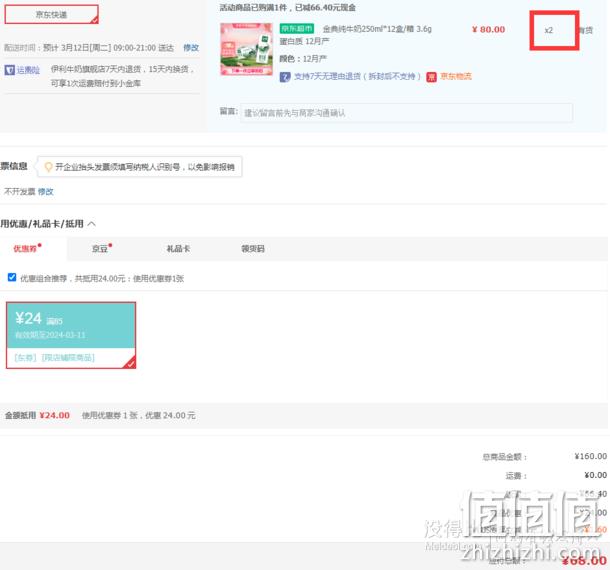Click the x2 quantity text
The width and height of the screenshot is (610, 570).
point(549,30)
